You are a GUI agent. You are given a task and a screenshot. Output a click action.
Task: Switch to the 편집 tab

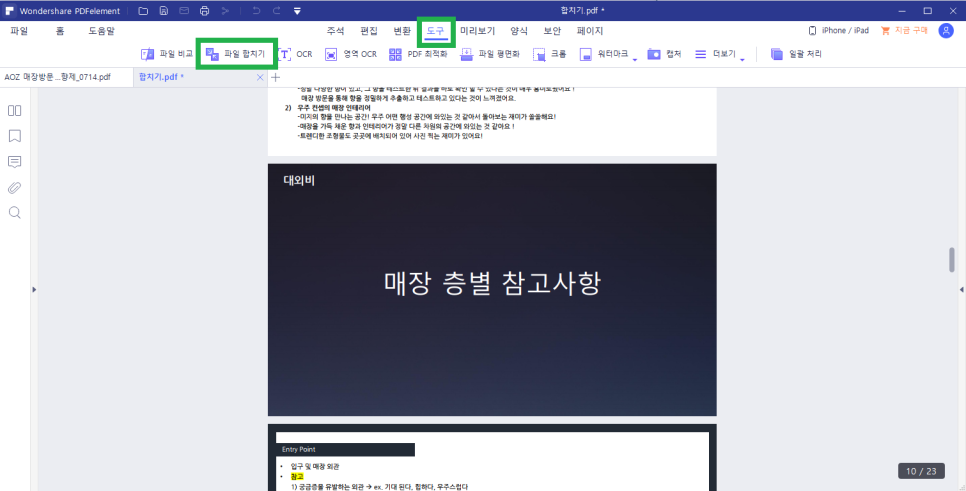369,31
